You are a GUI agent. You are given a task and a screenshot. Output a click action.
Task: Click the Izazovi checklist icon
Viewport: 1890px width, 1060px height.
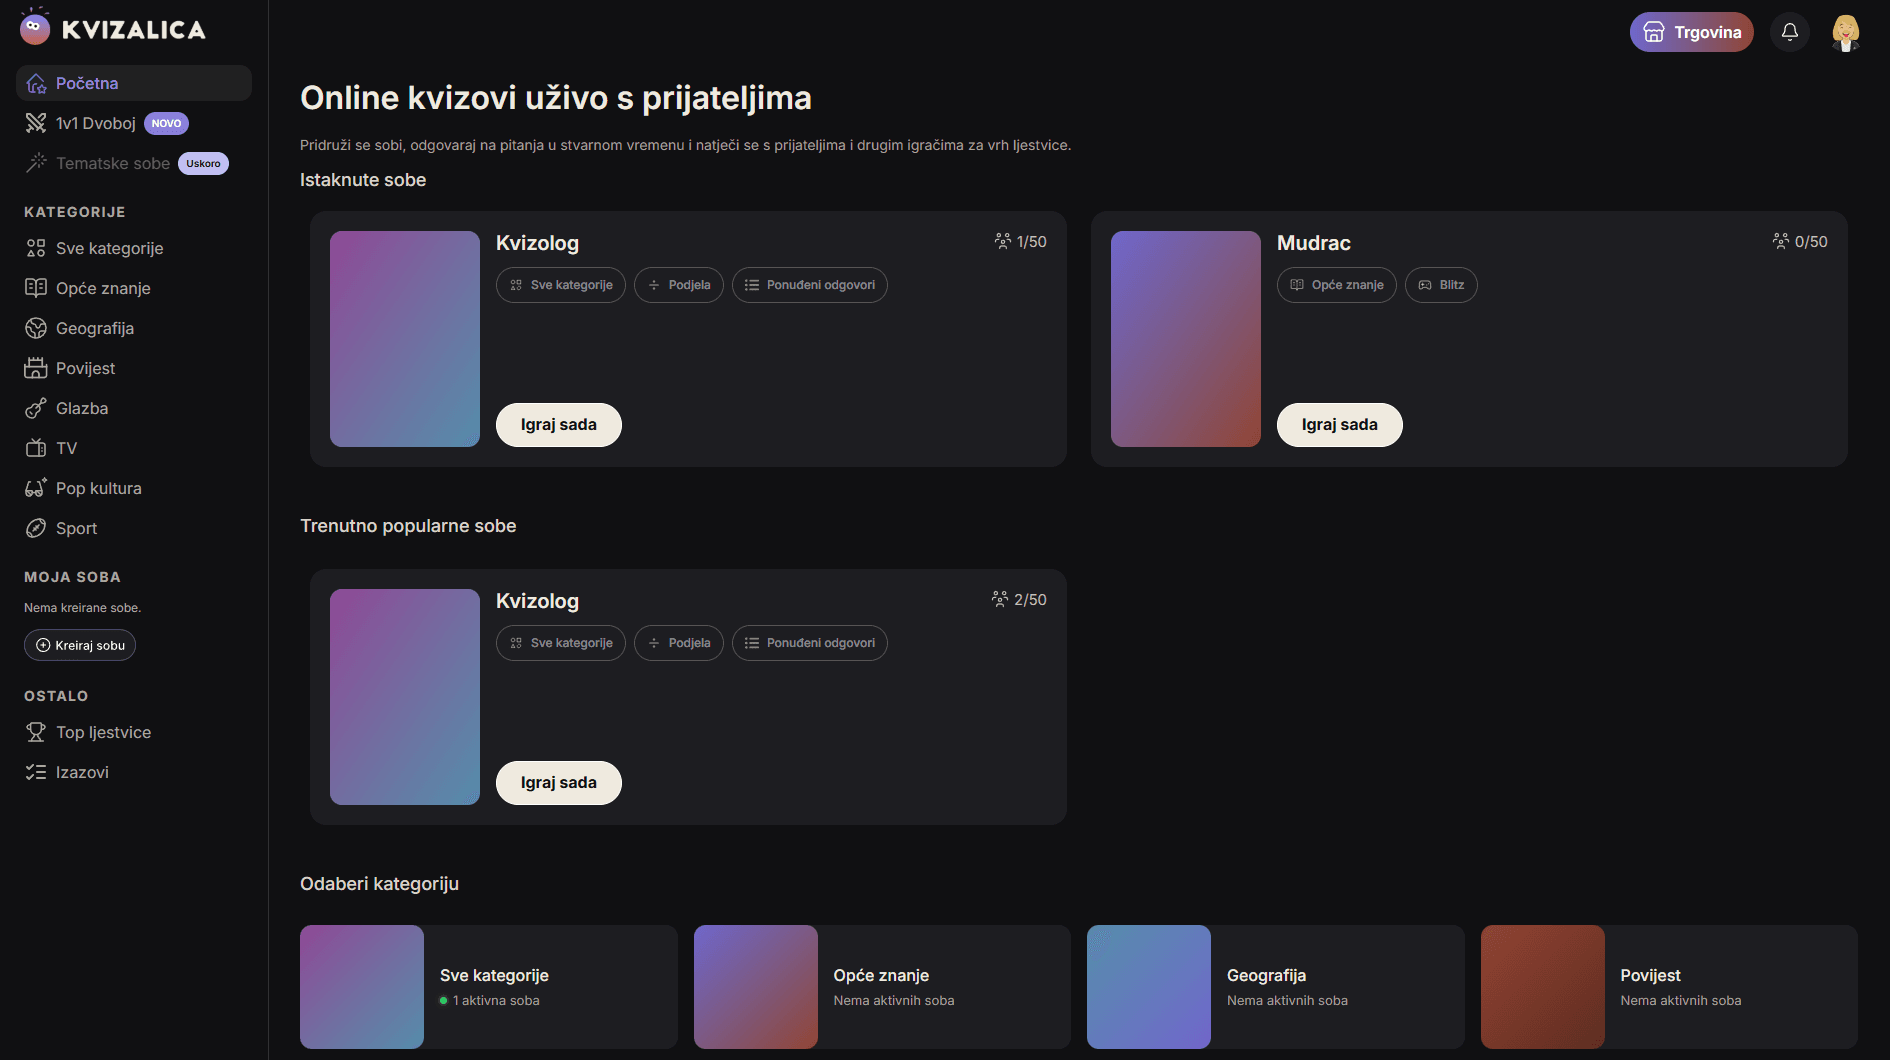36,772
